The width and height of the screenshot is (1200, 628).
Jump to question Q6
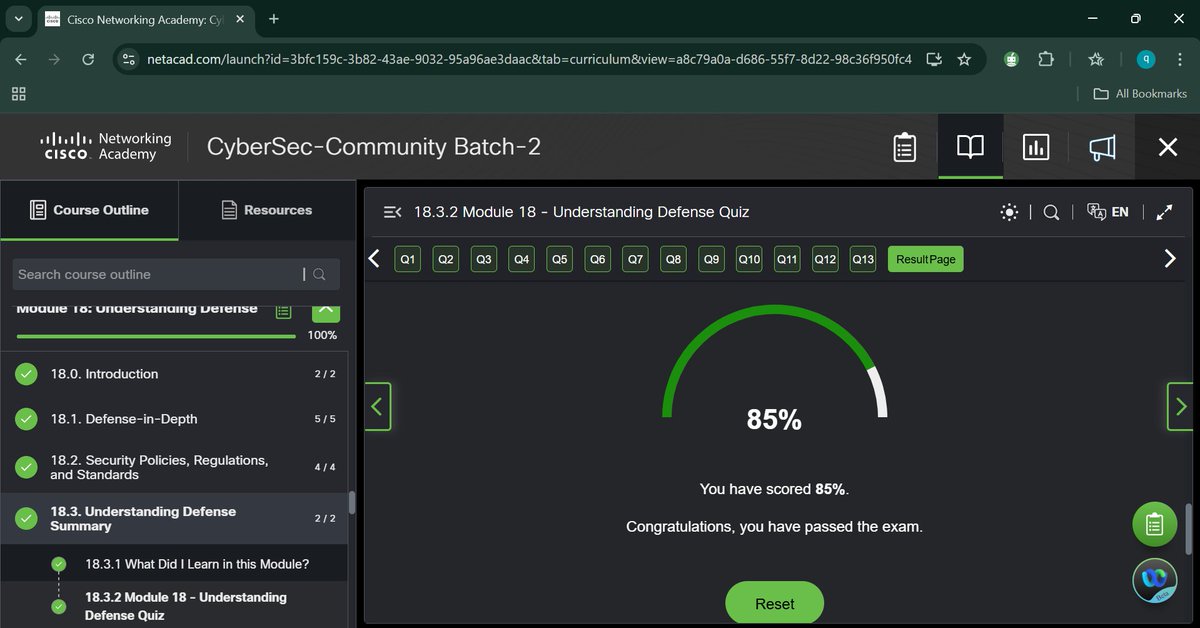coord(598,259)
